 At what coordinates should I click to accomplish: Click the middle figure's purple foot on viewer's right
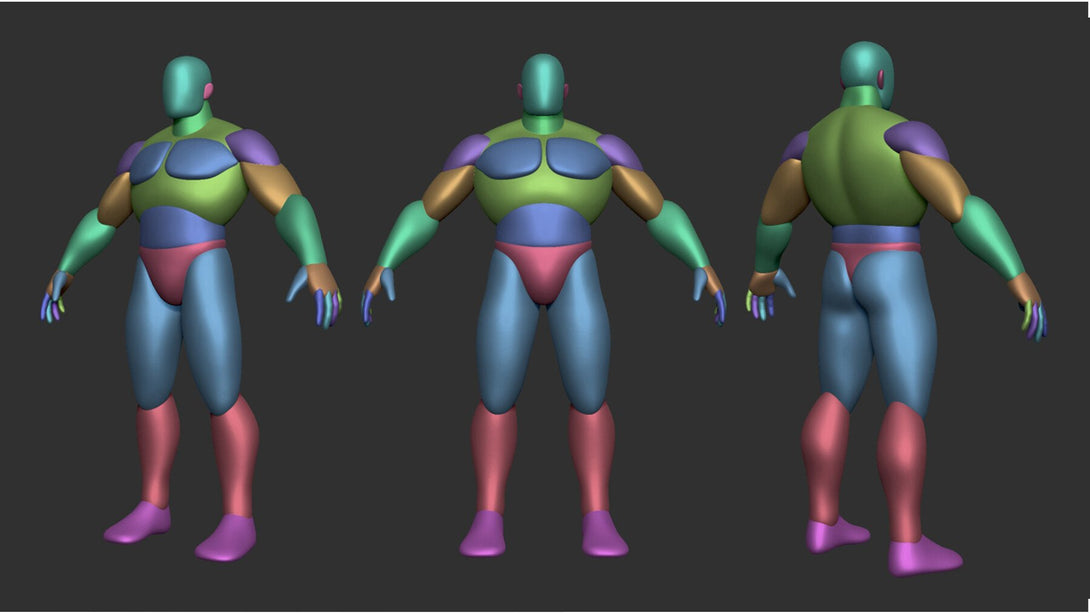[603, 535]
